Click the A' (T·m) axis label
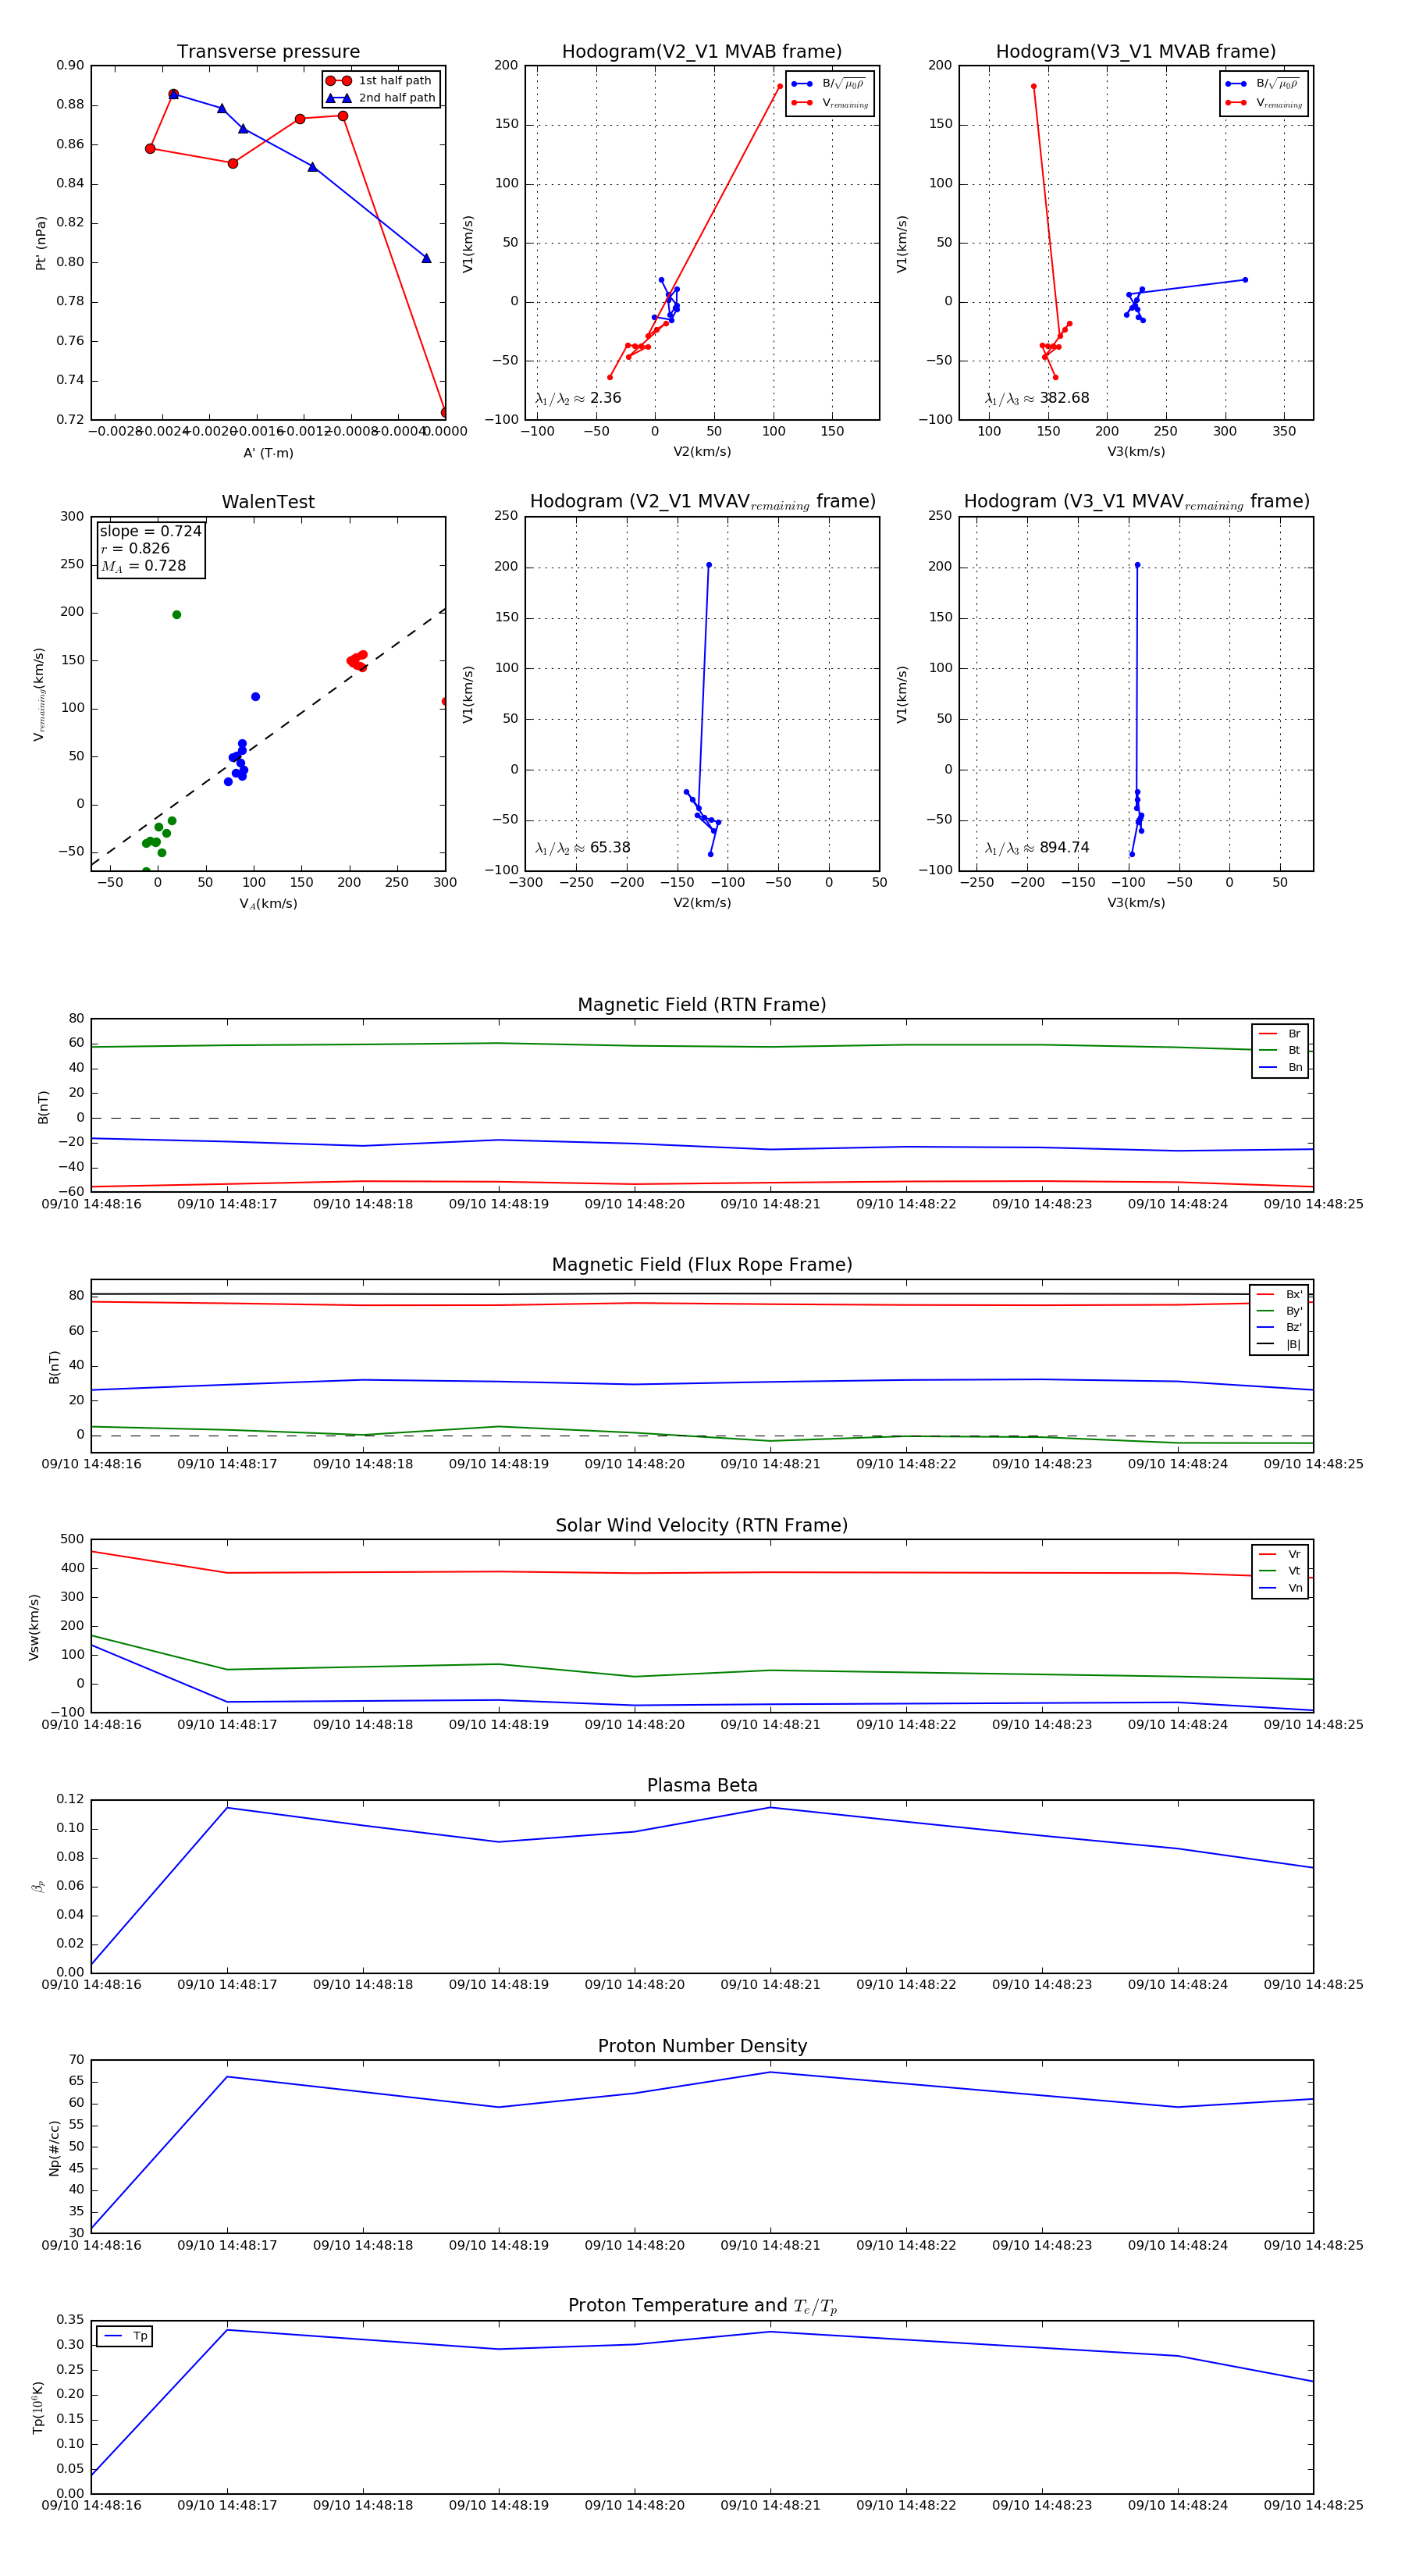1405x2576 pixels. click(268, 454)
